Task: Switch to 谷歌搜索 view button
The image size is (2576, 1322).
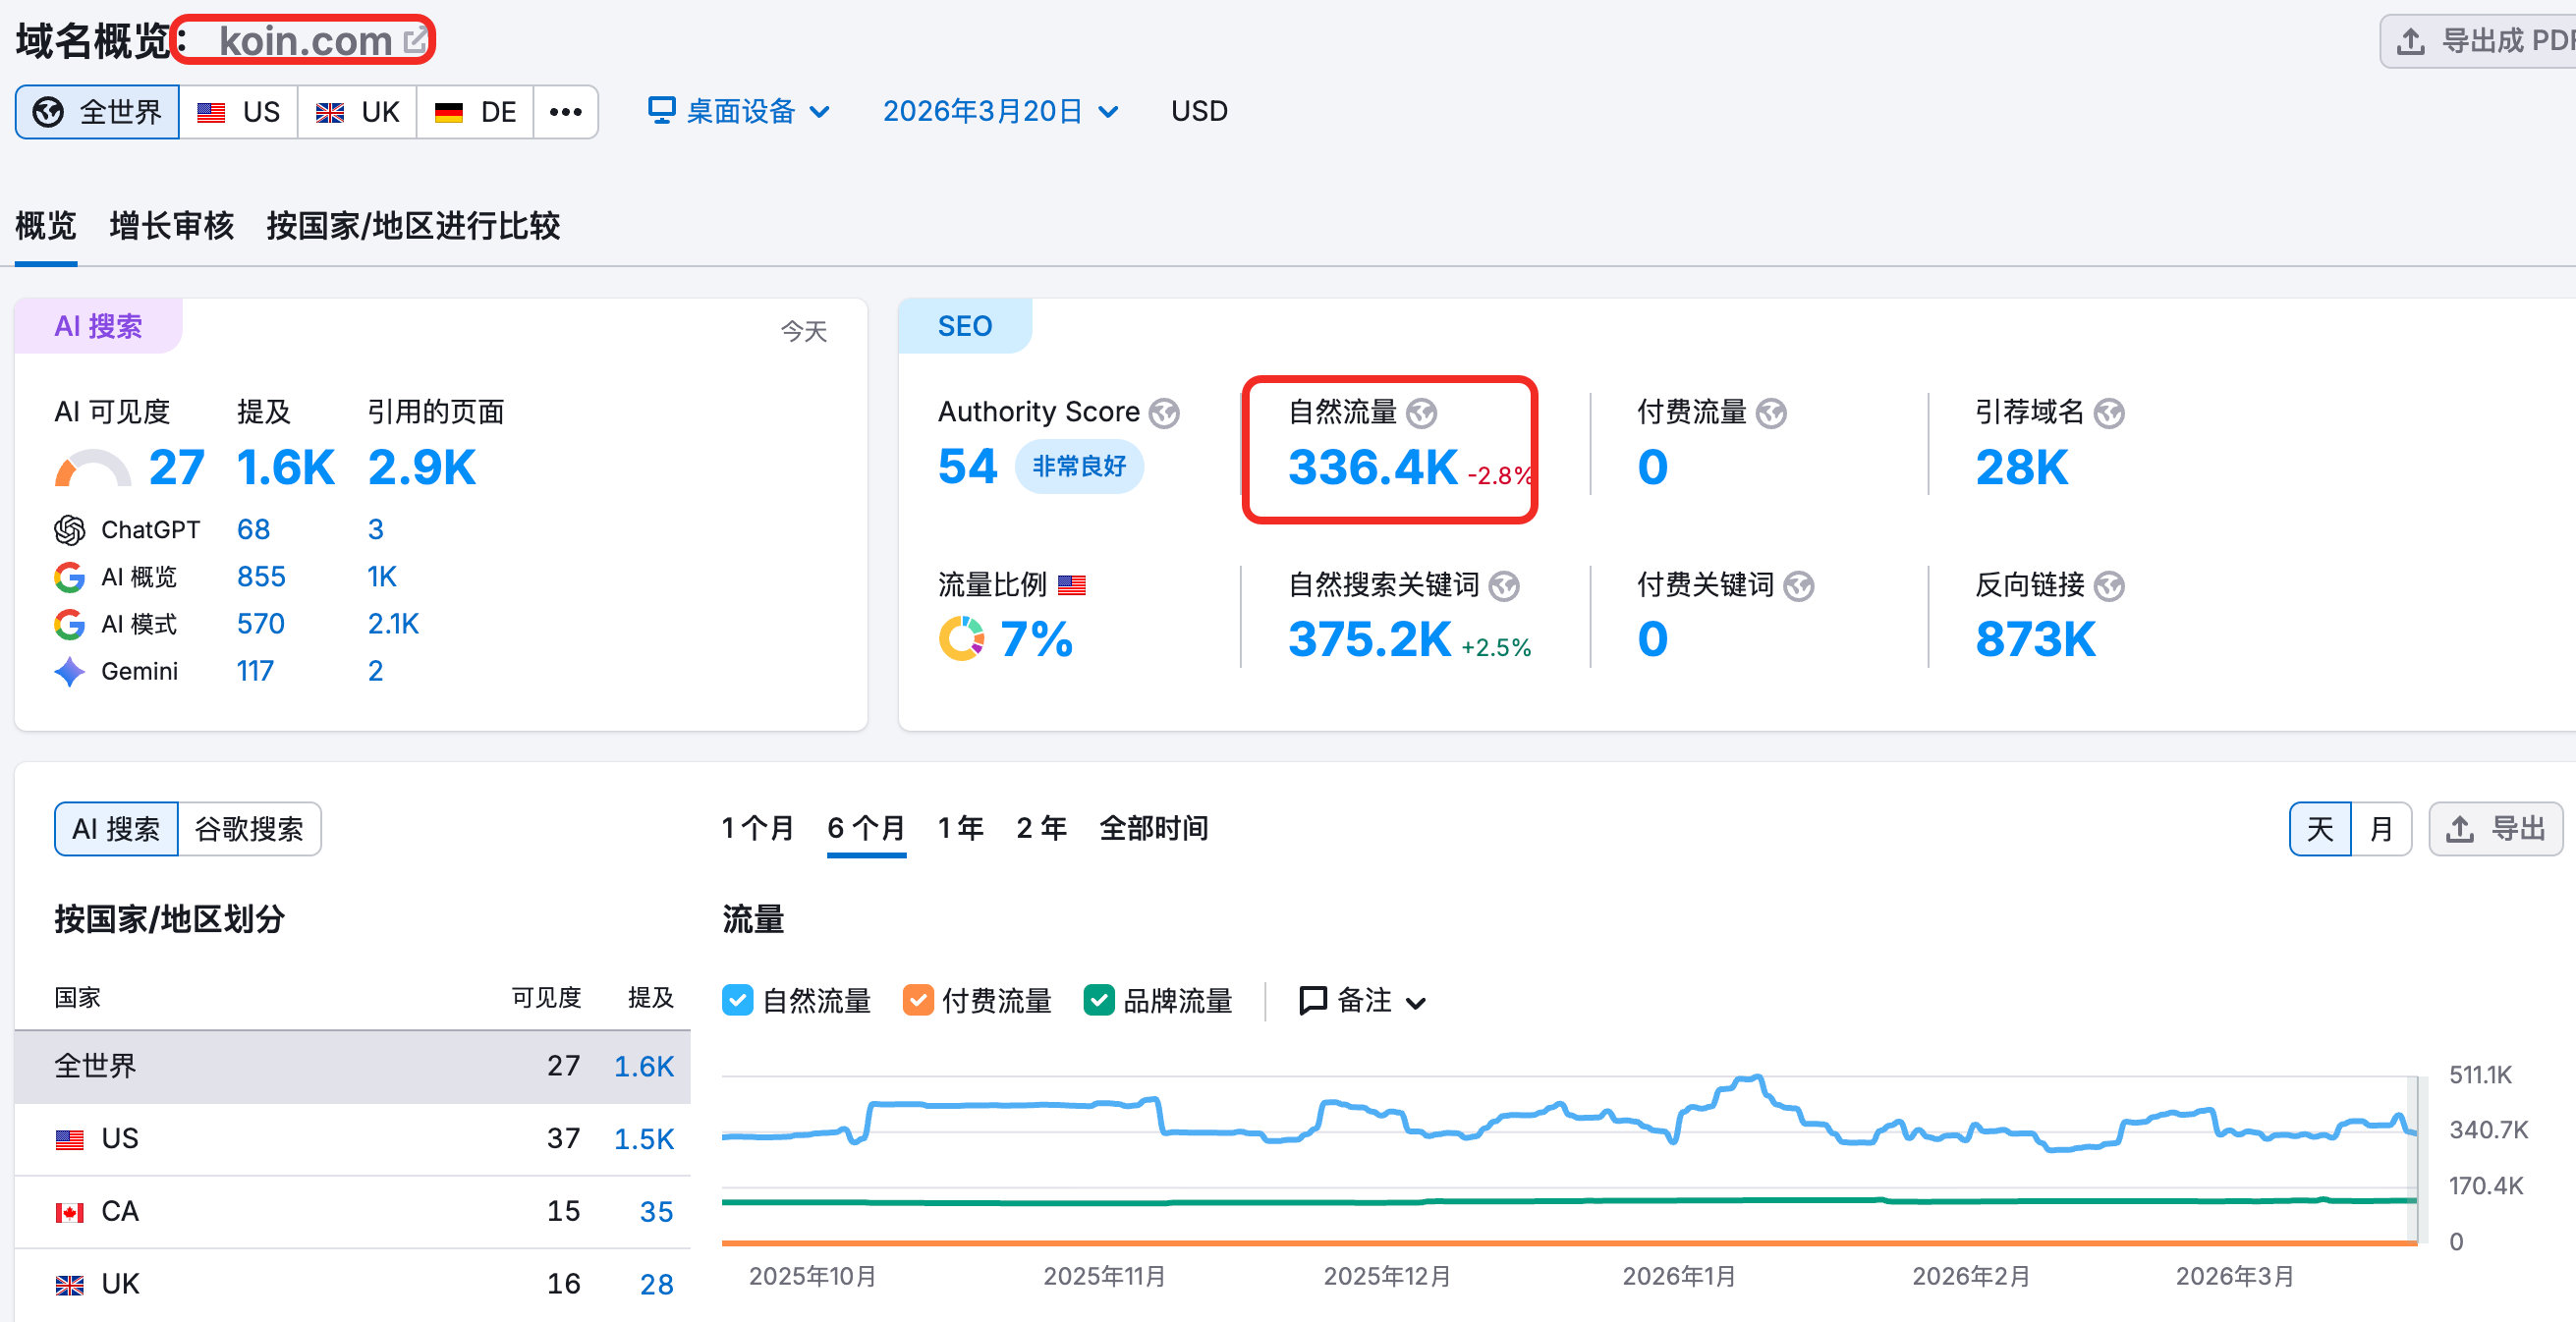Action: click(249, 828)
